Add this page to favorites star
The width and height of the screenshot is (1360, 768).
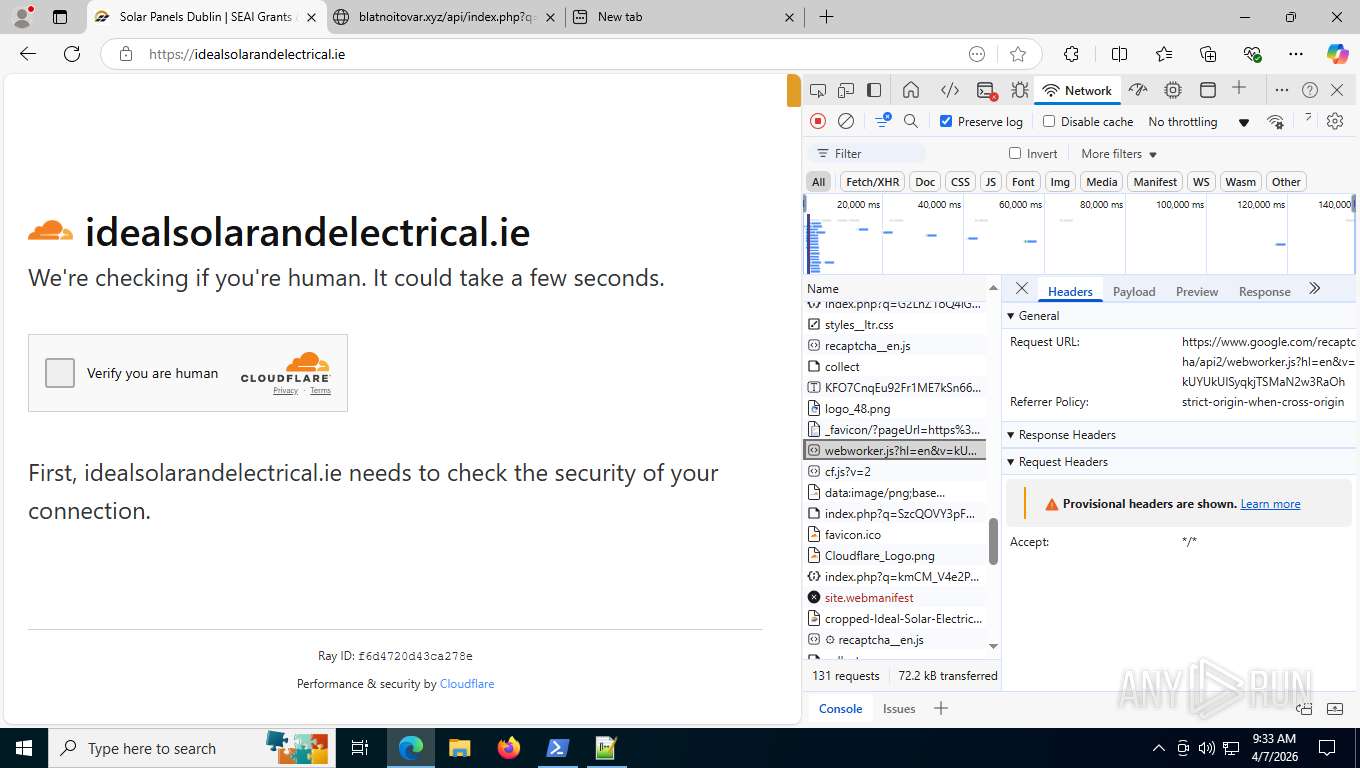tap(1018, 54)
